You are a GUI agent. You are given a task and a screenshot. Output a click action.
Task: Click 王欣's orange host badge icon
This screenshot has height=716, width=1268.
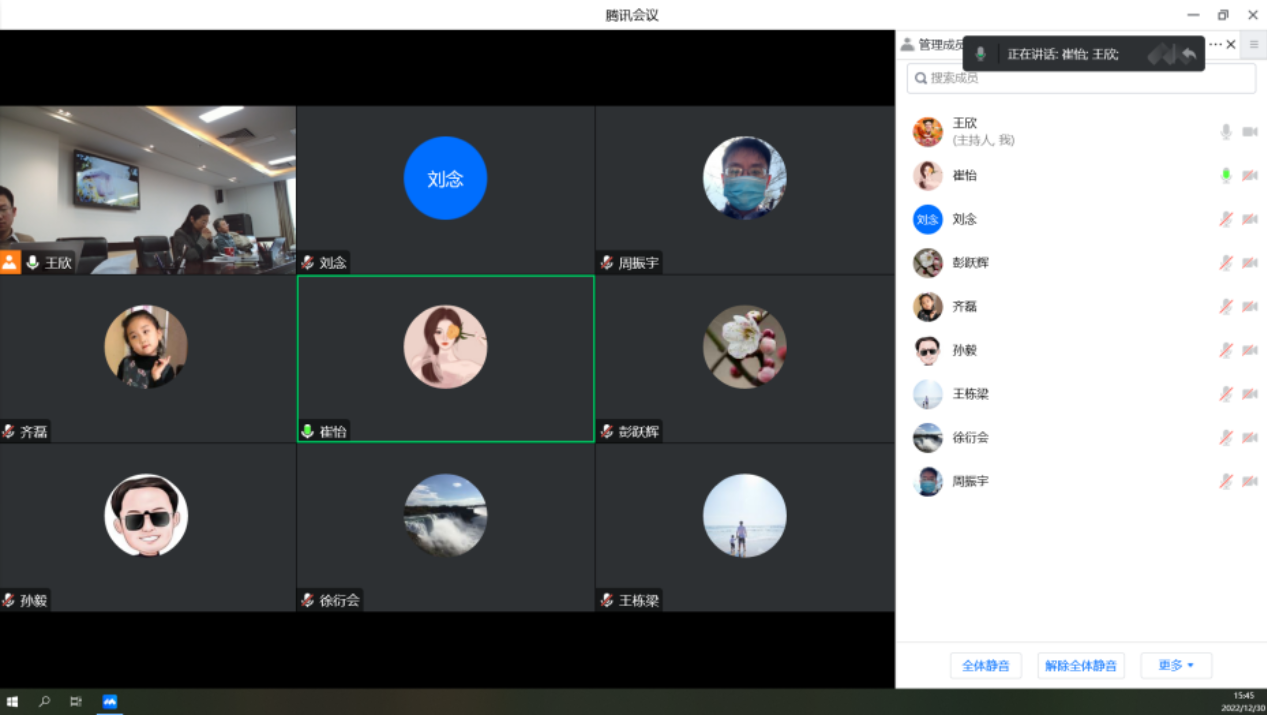[10, 263]
